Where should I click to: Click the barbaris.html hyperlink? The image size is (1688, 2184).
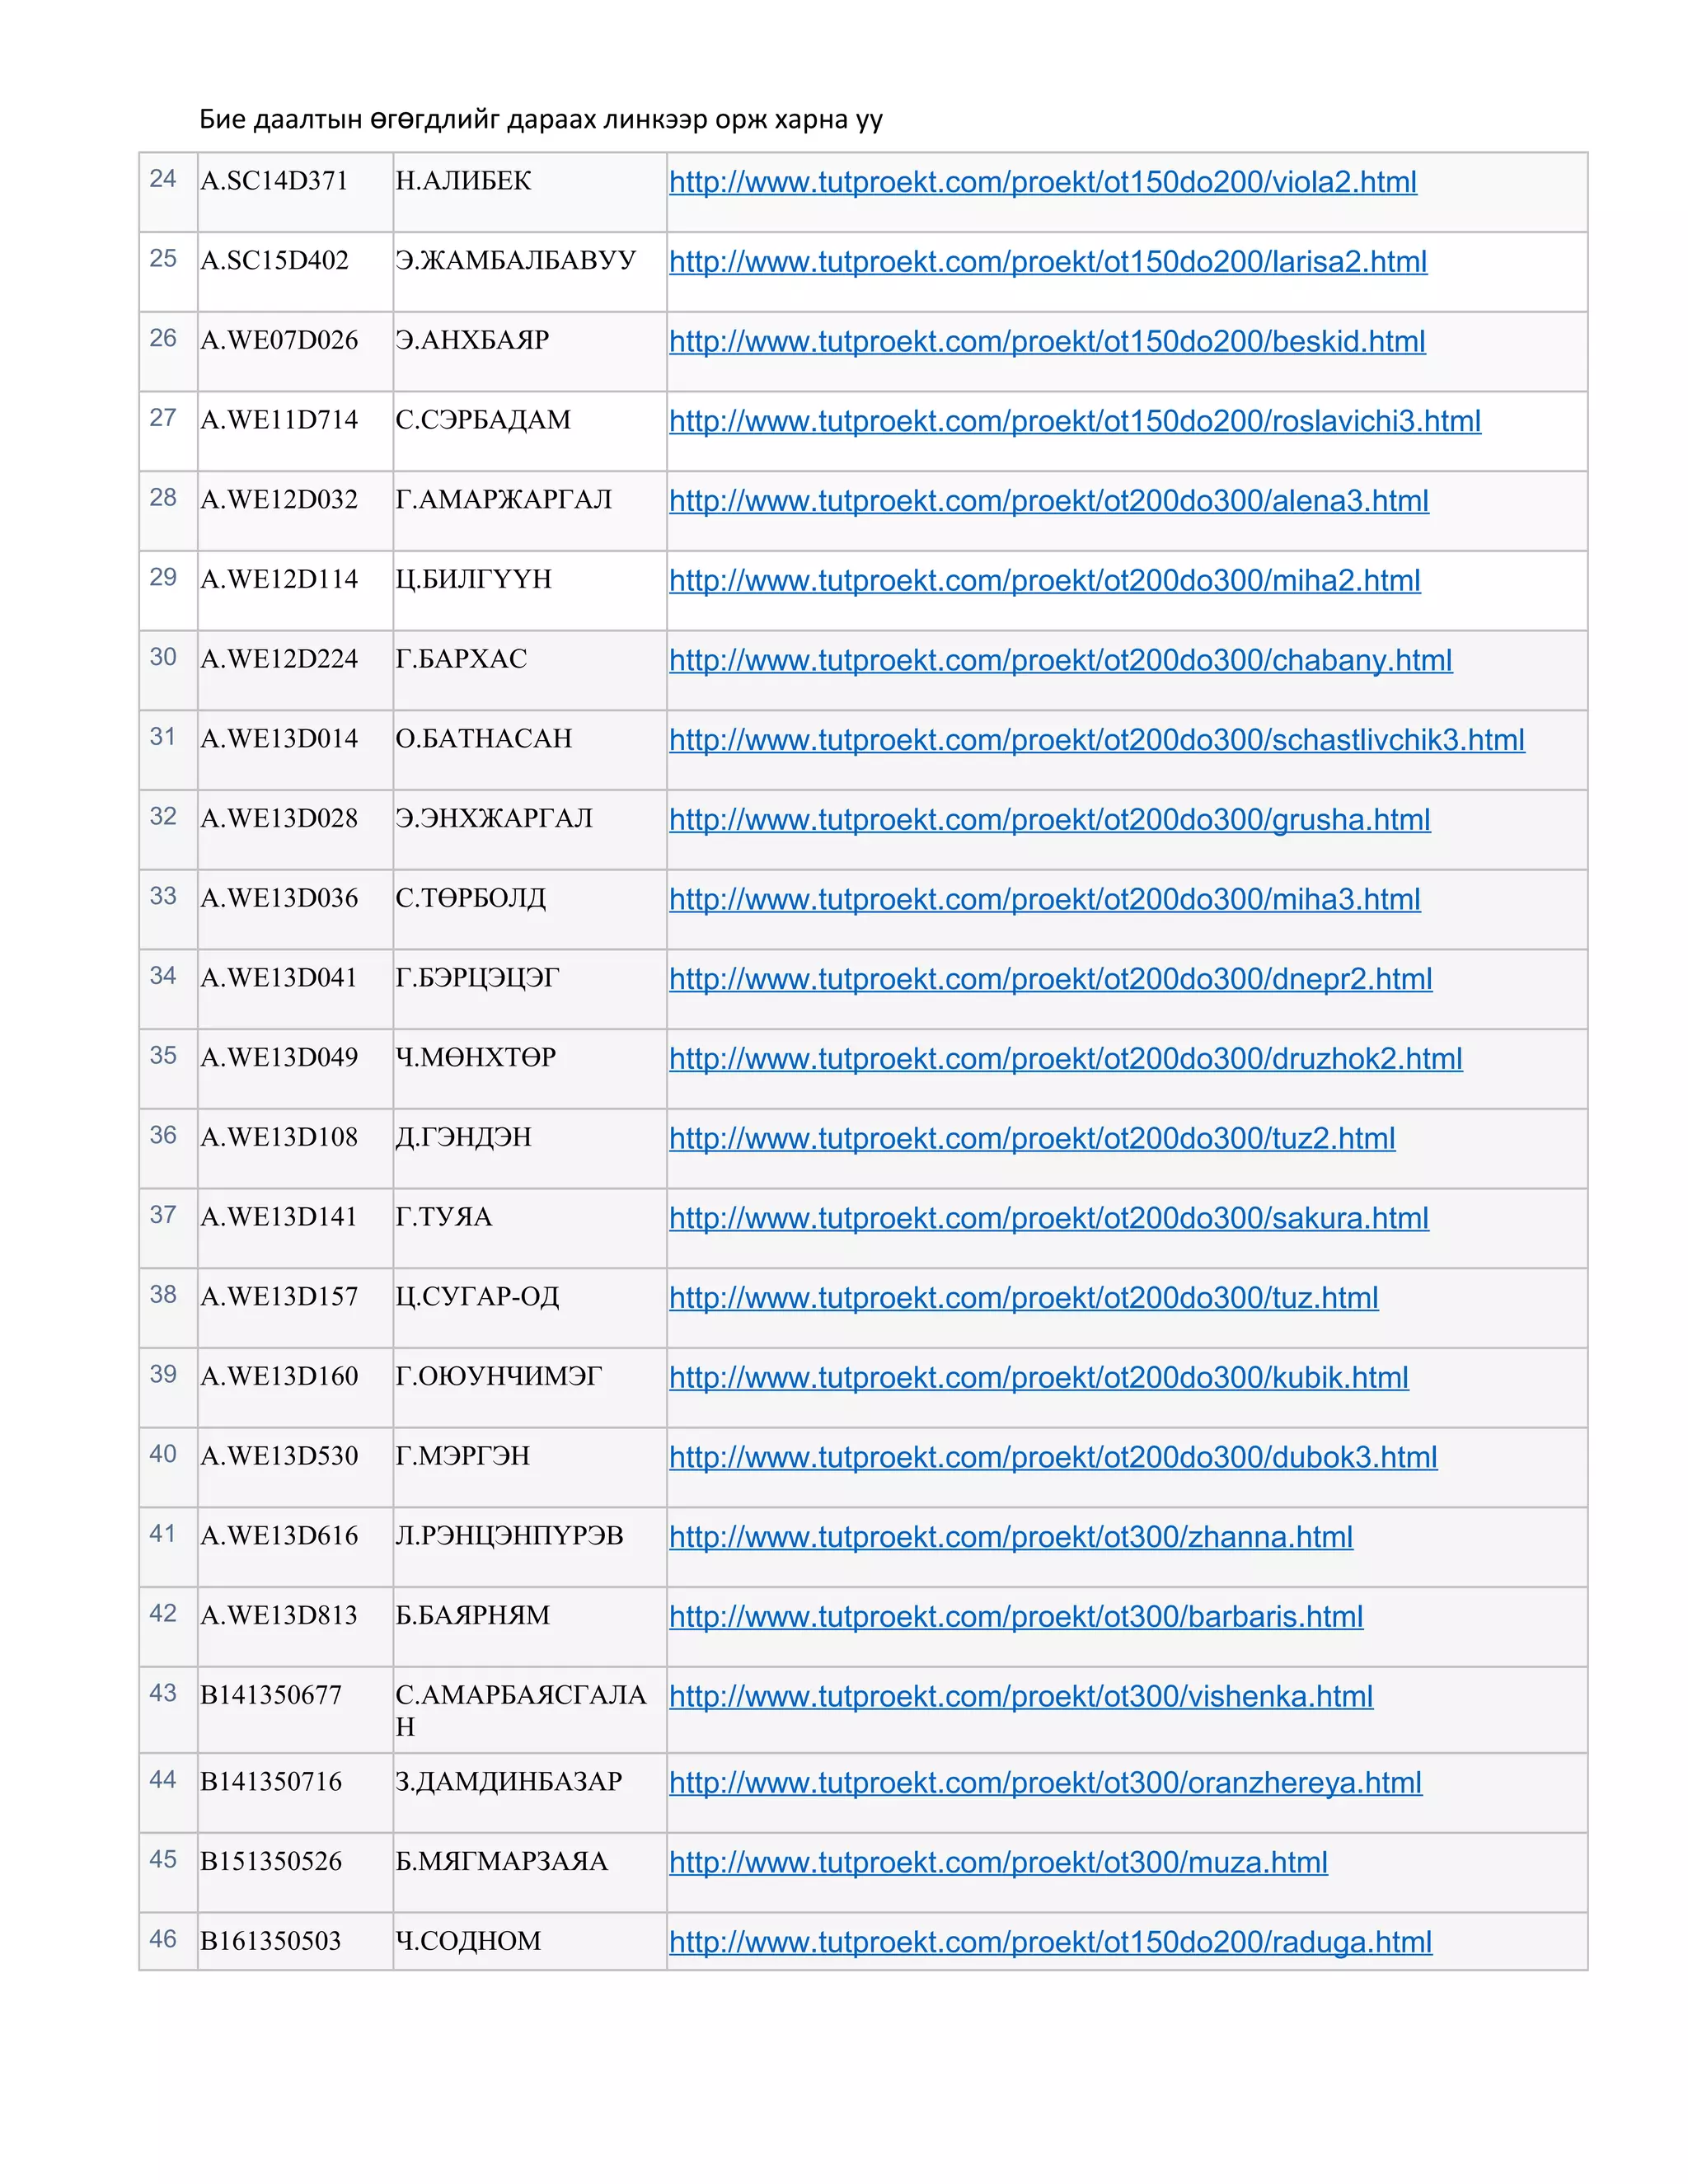[x=1015, y=1617]
